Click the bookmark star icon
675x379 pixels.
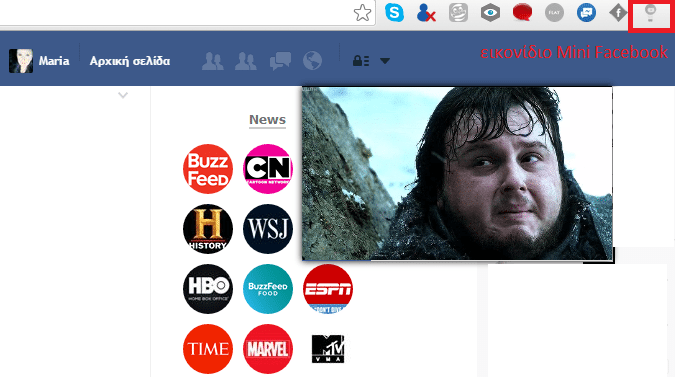click(x=362, y=13)
